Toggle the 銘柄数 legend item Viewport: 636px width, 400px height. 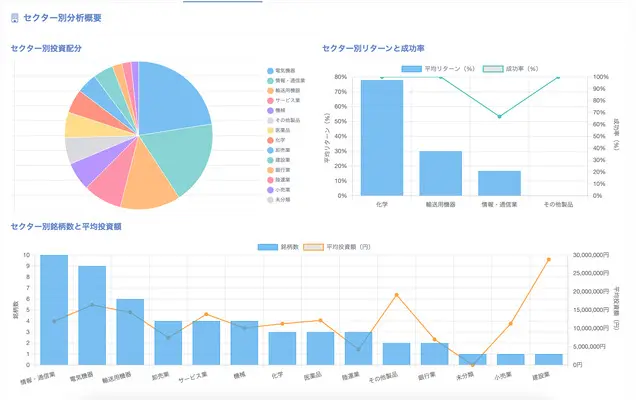pyautogui.click(x=278, y=247)
